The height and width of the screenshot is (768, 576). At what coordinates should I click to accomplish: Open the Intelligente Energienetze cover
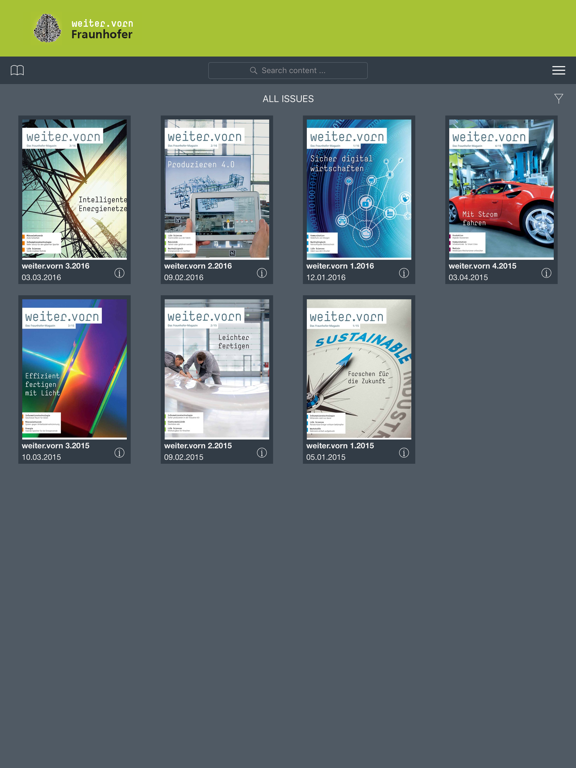coord(74,189)
